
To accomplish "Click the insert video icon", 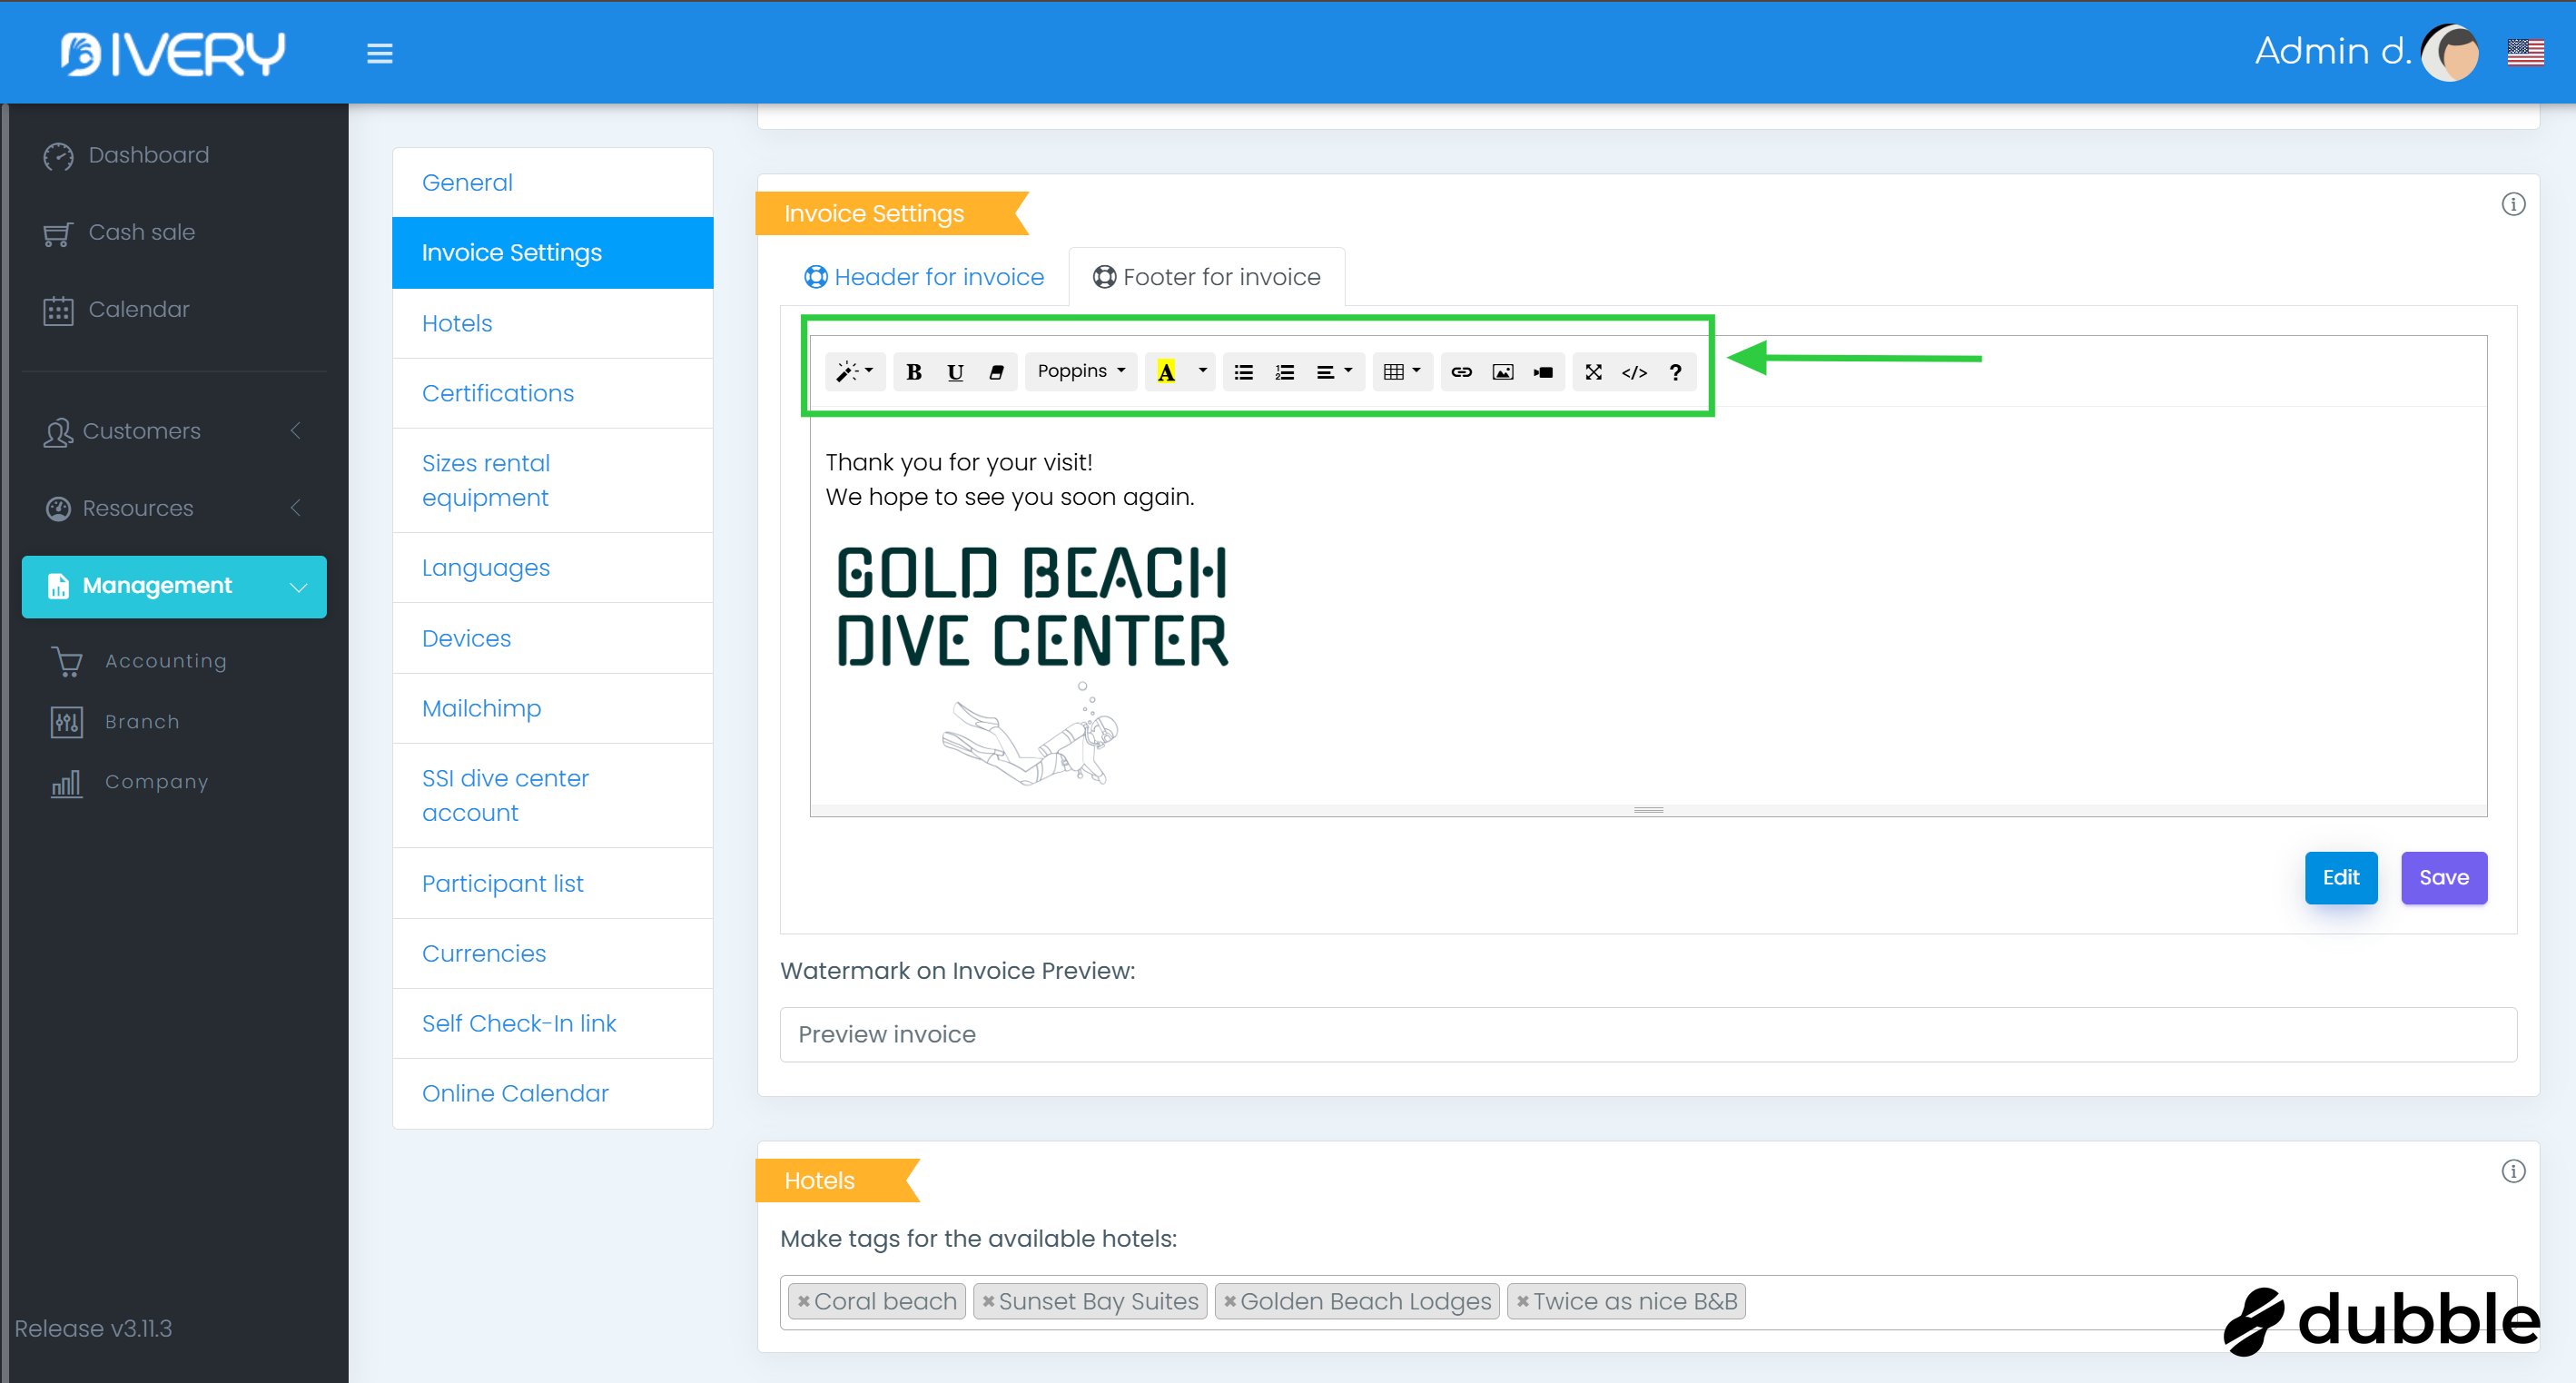I will [1543, 372].
